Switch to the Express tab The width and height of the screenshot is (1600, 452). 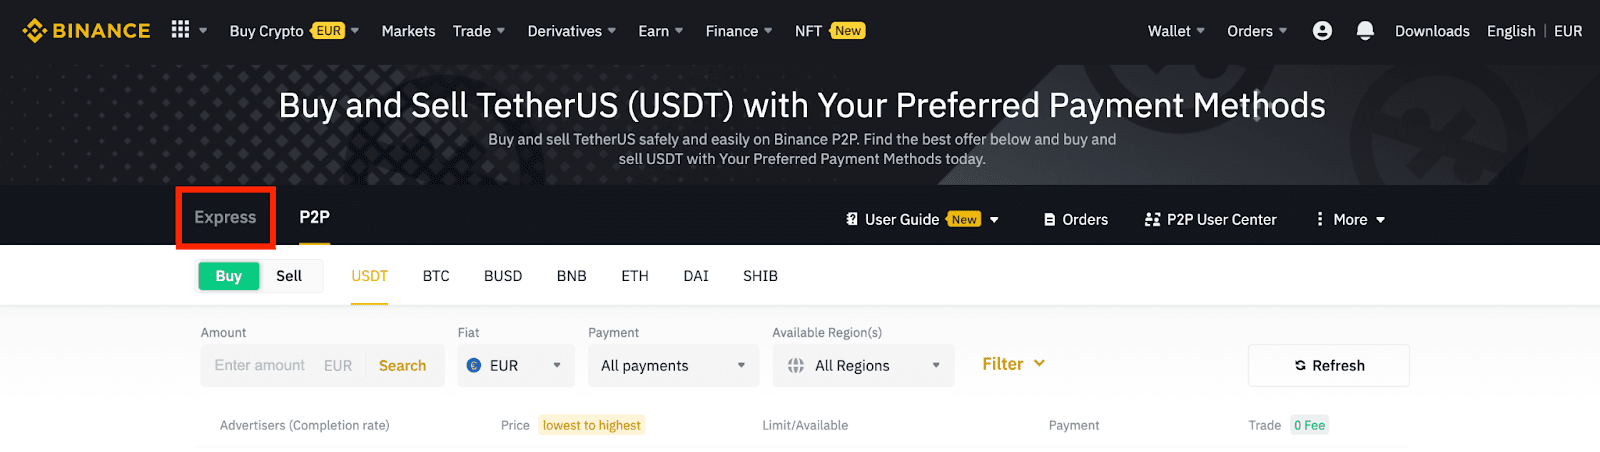click(x=225, y=218)
